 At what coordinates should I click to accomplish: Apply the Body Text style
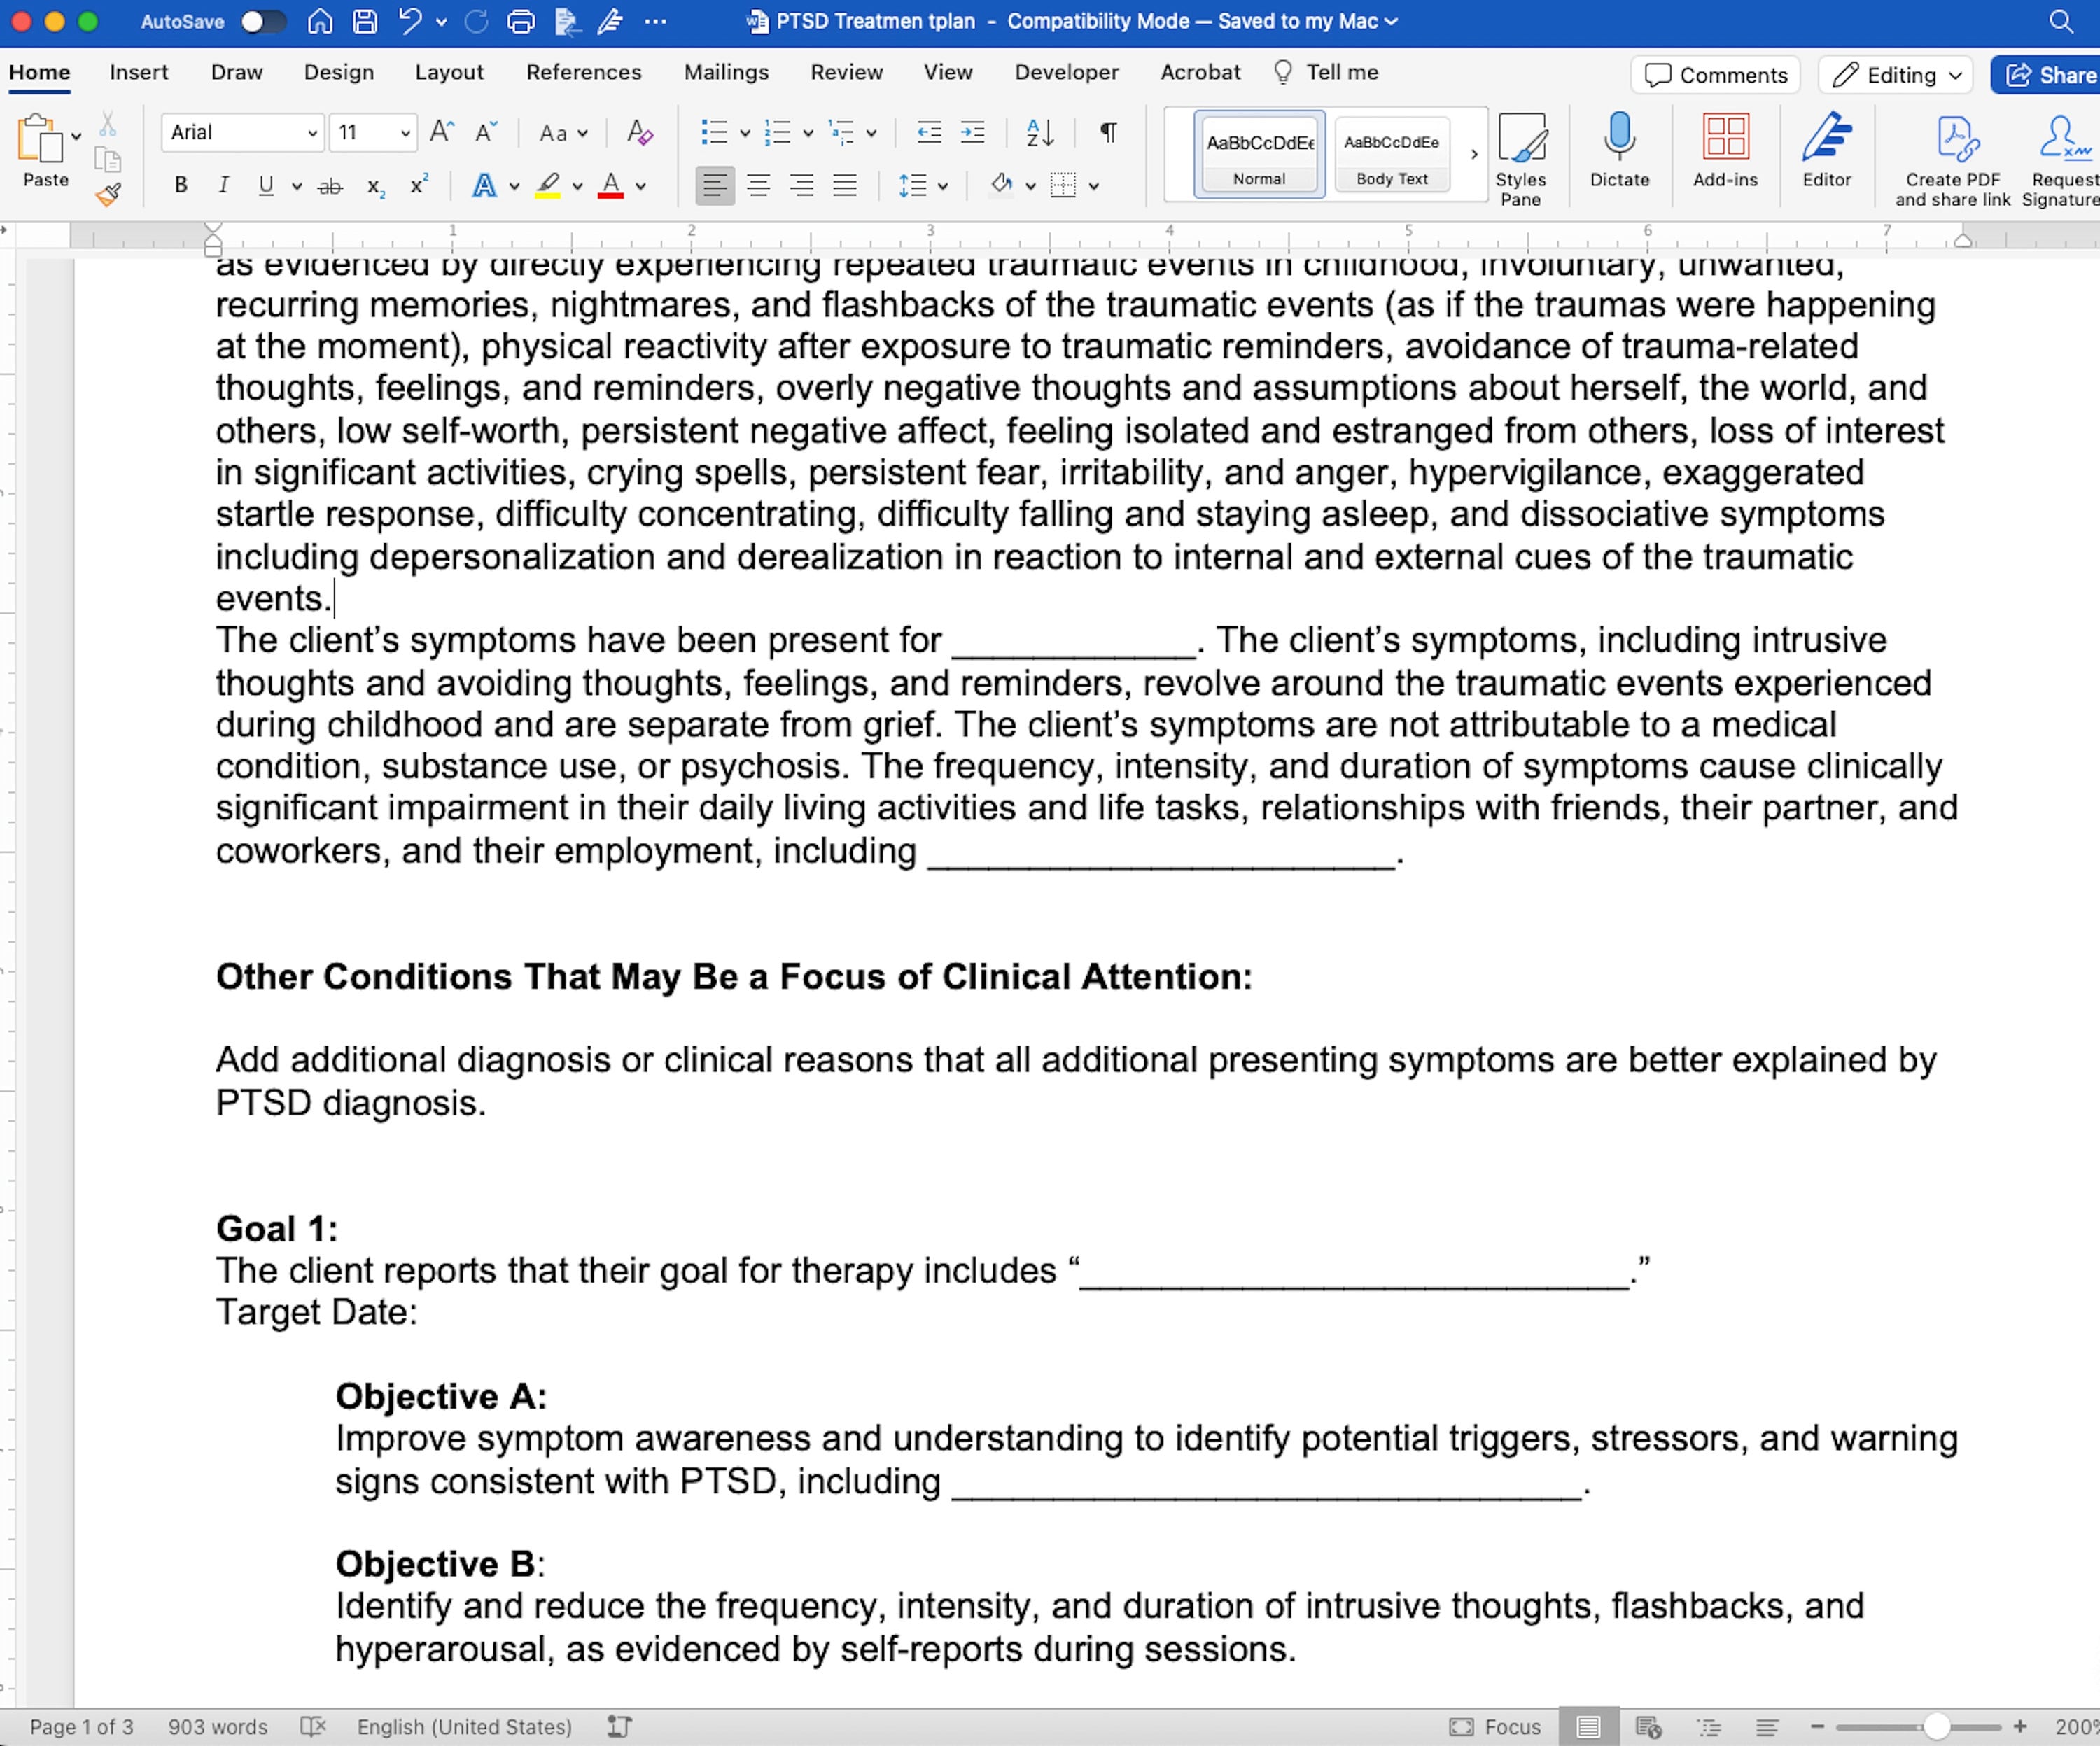point(1391,155)
